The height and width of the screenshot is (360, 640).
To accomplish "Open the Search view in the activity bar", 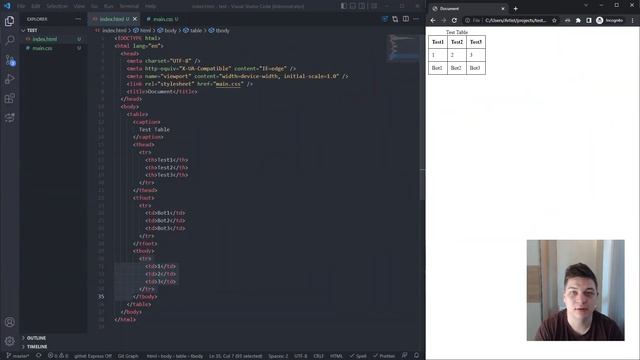I will [x=9, y=40].
